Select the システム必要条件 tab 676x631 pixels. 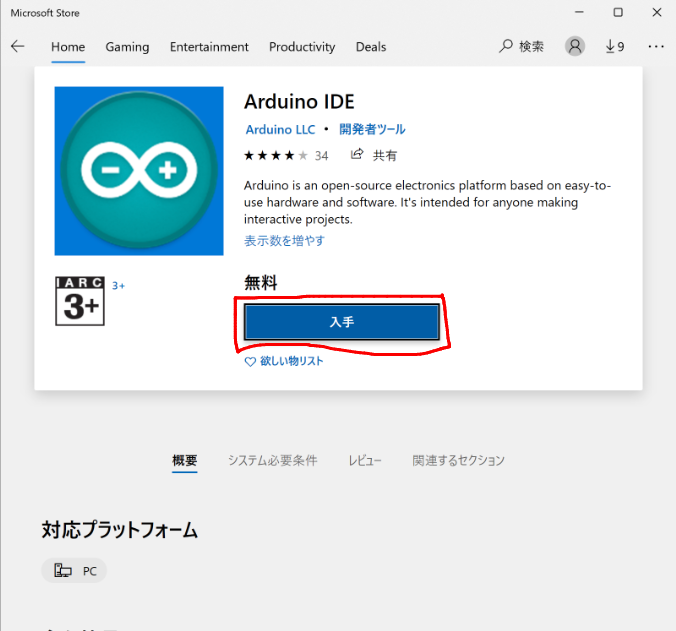tap(272, 460)
